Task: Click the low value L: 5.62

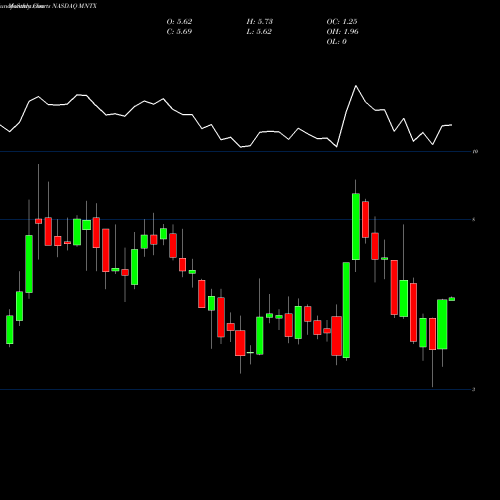Action: 259,32
